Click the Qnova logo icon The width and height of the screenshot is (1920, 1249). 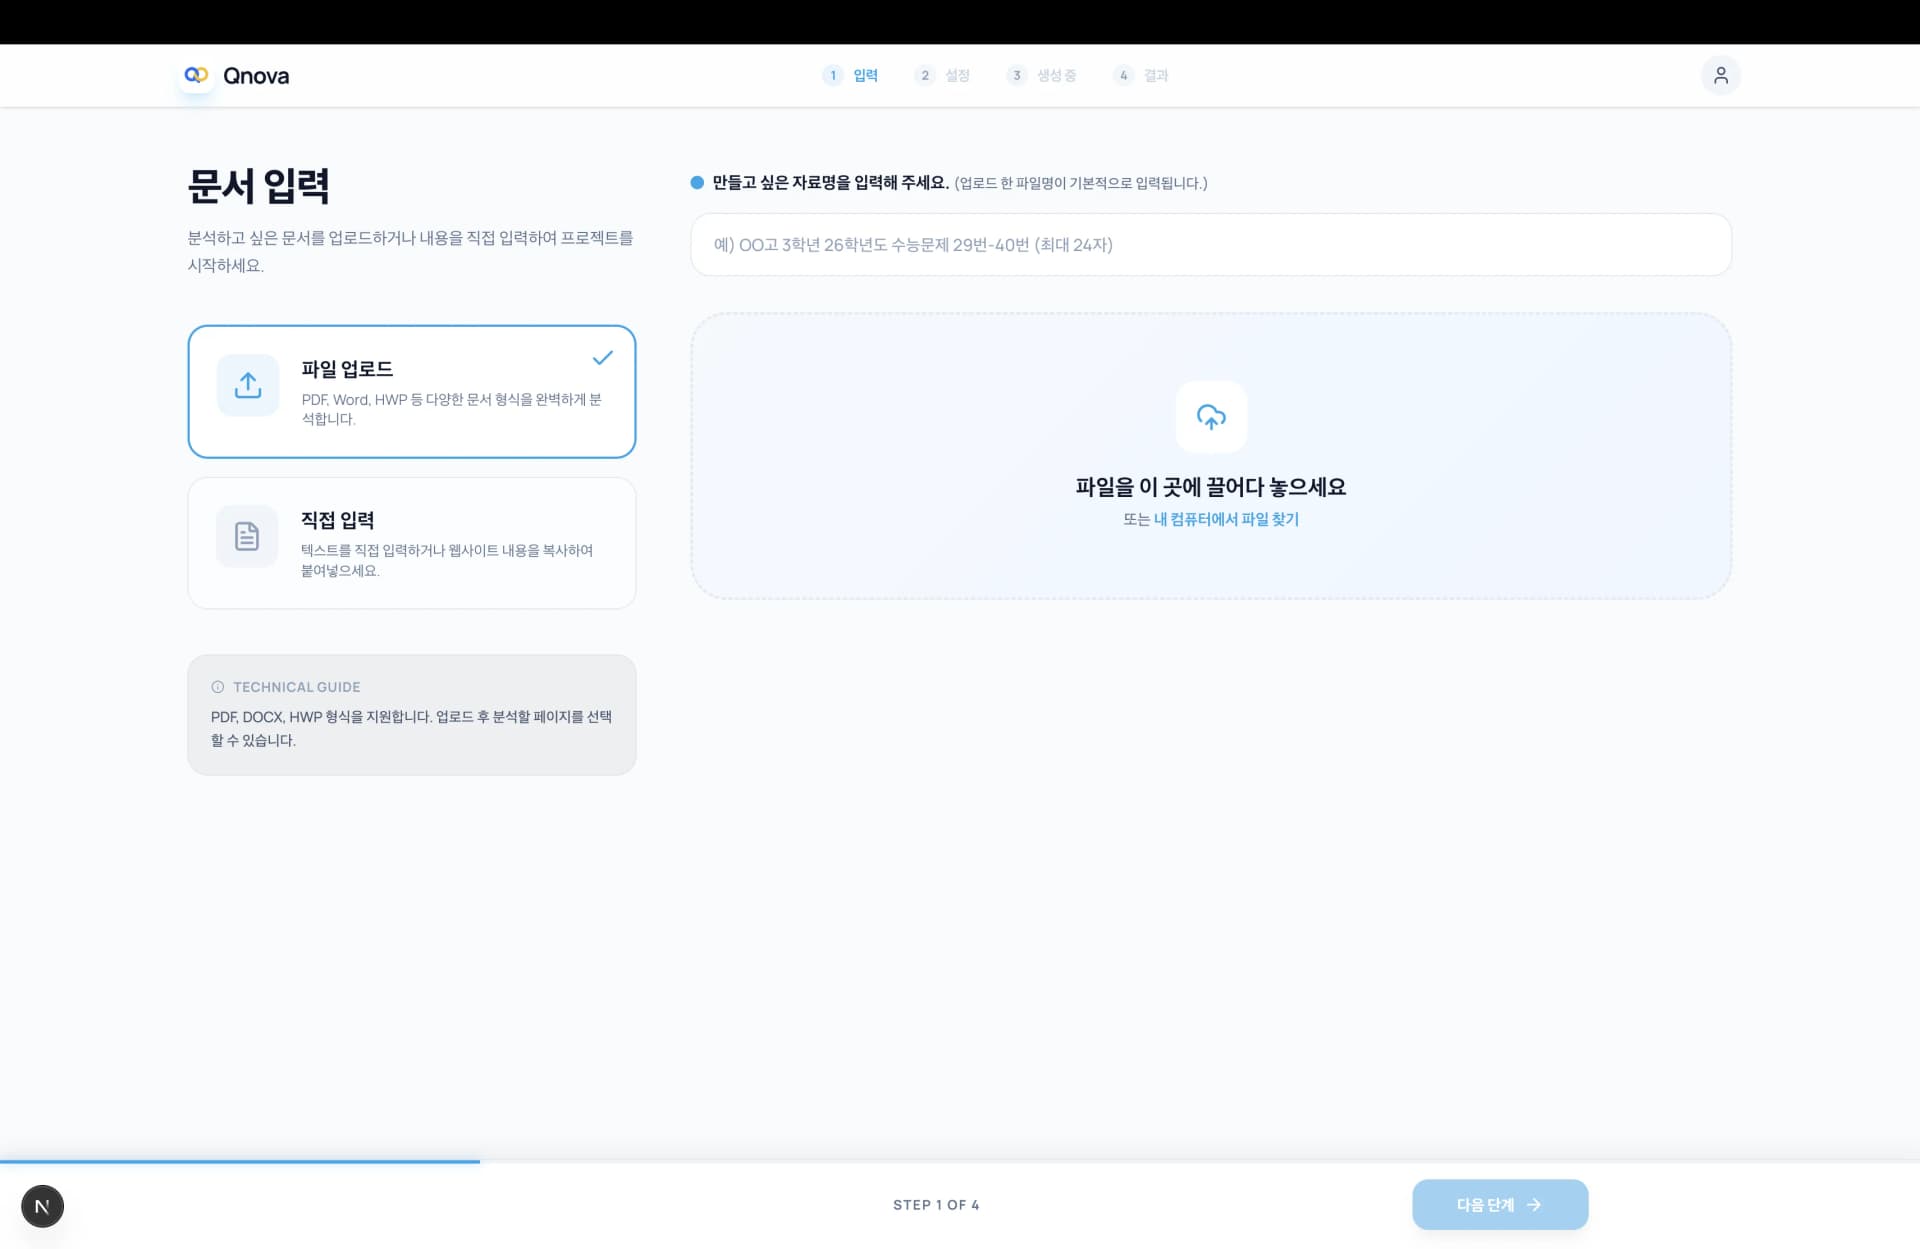(x=196, y=75)
